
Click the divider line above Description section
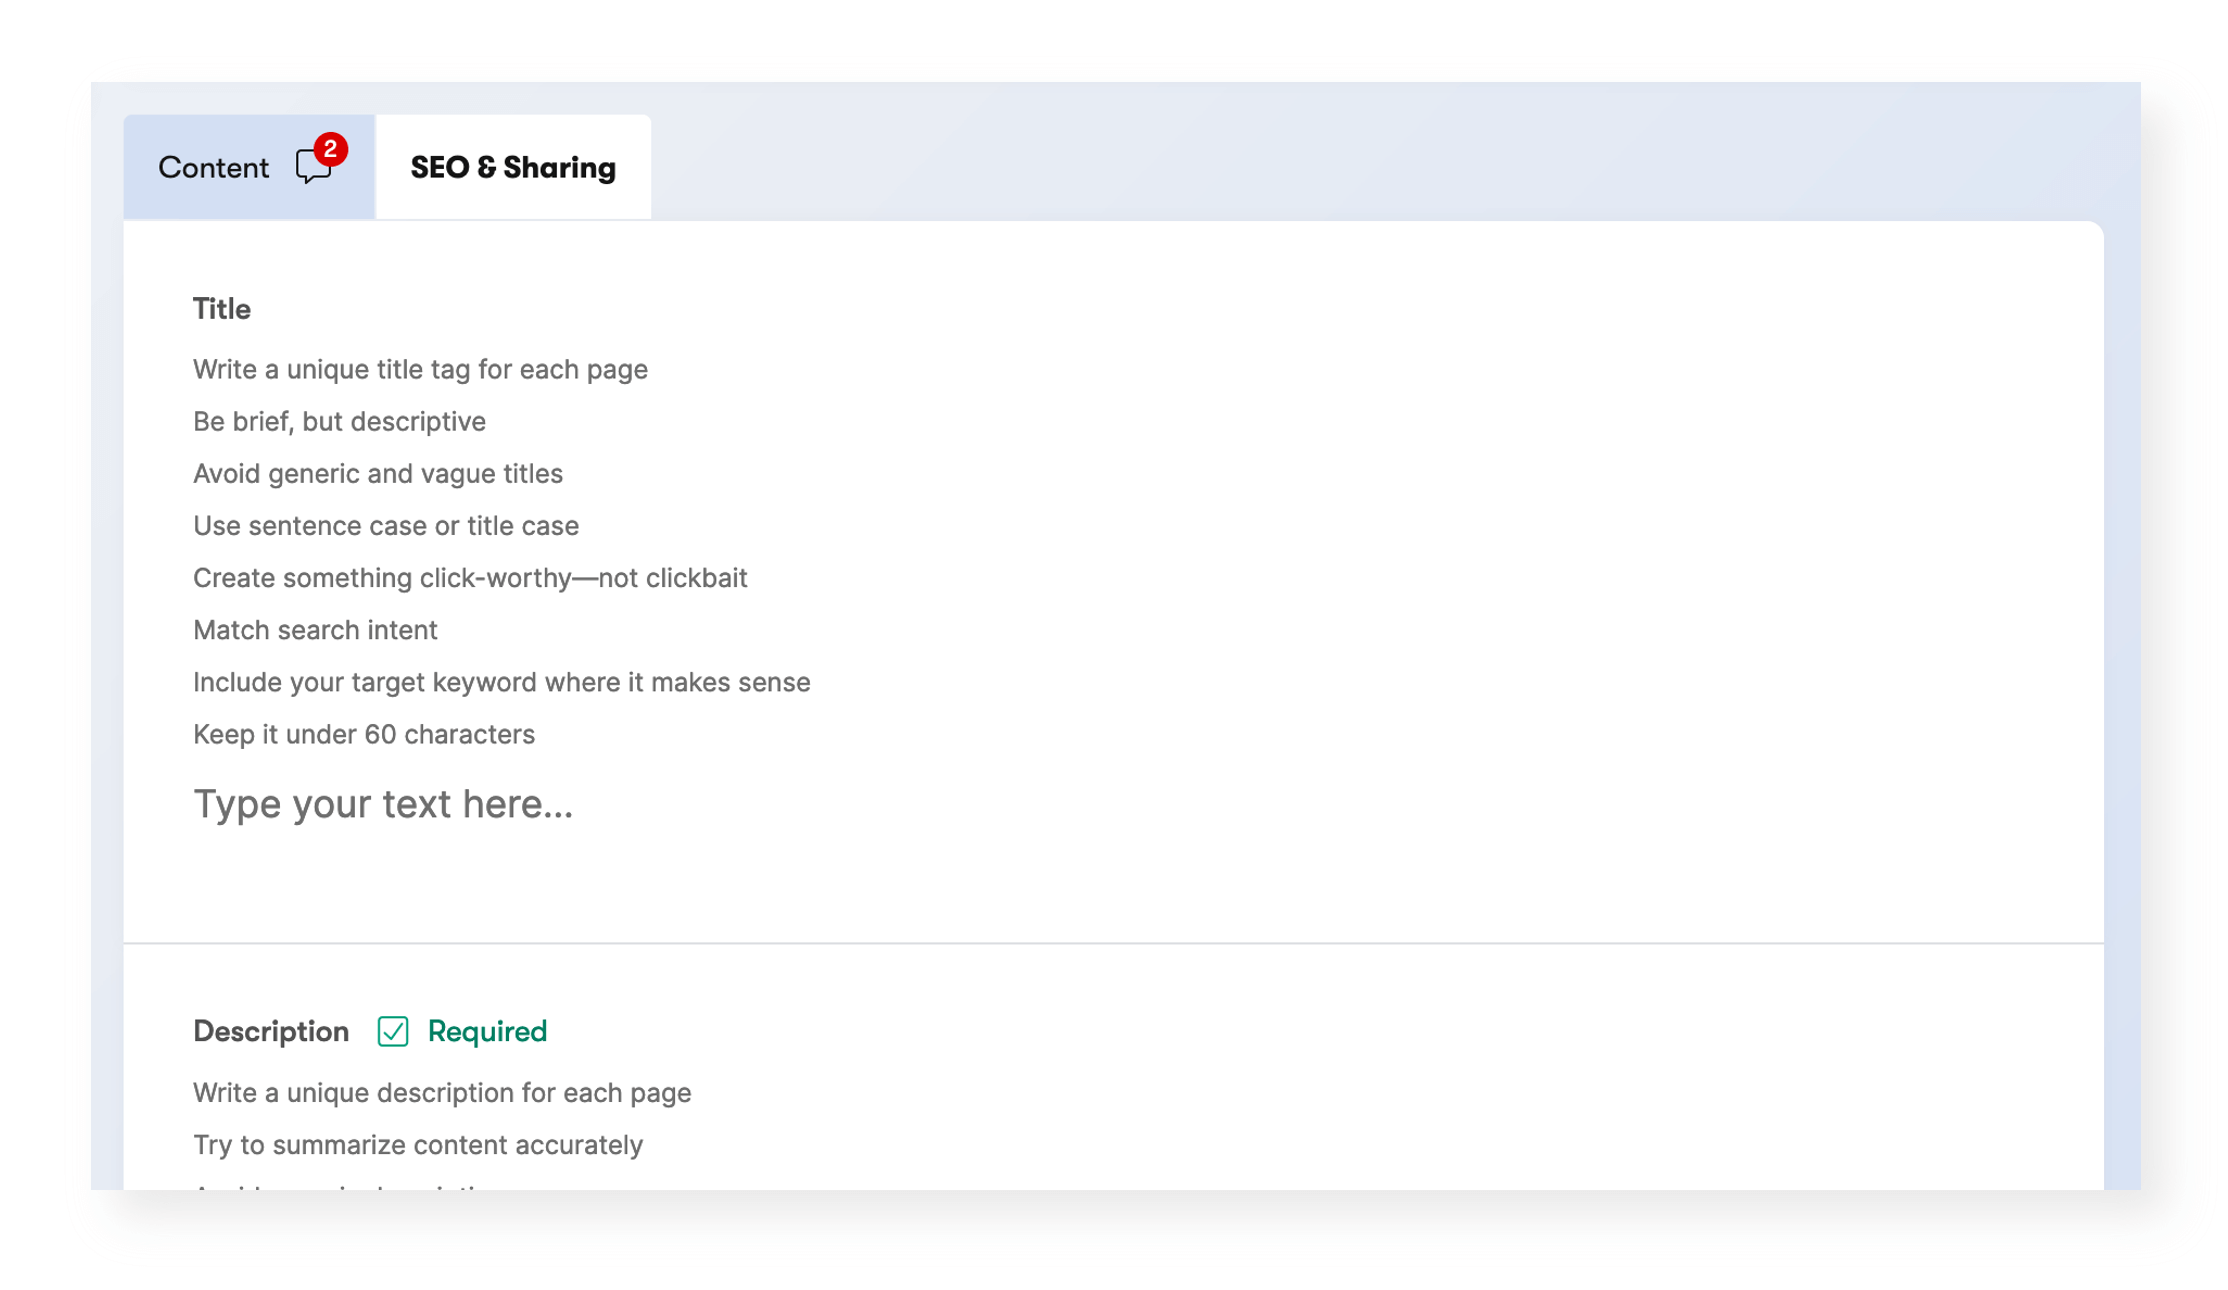coord(1113,942)
